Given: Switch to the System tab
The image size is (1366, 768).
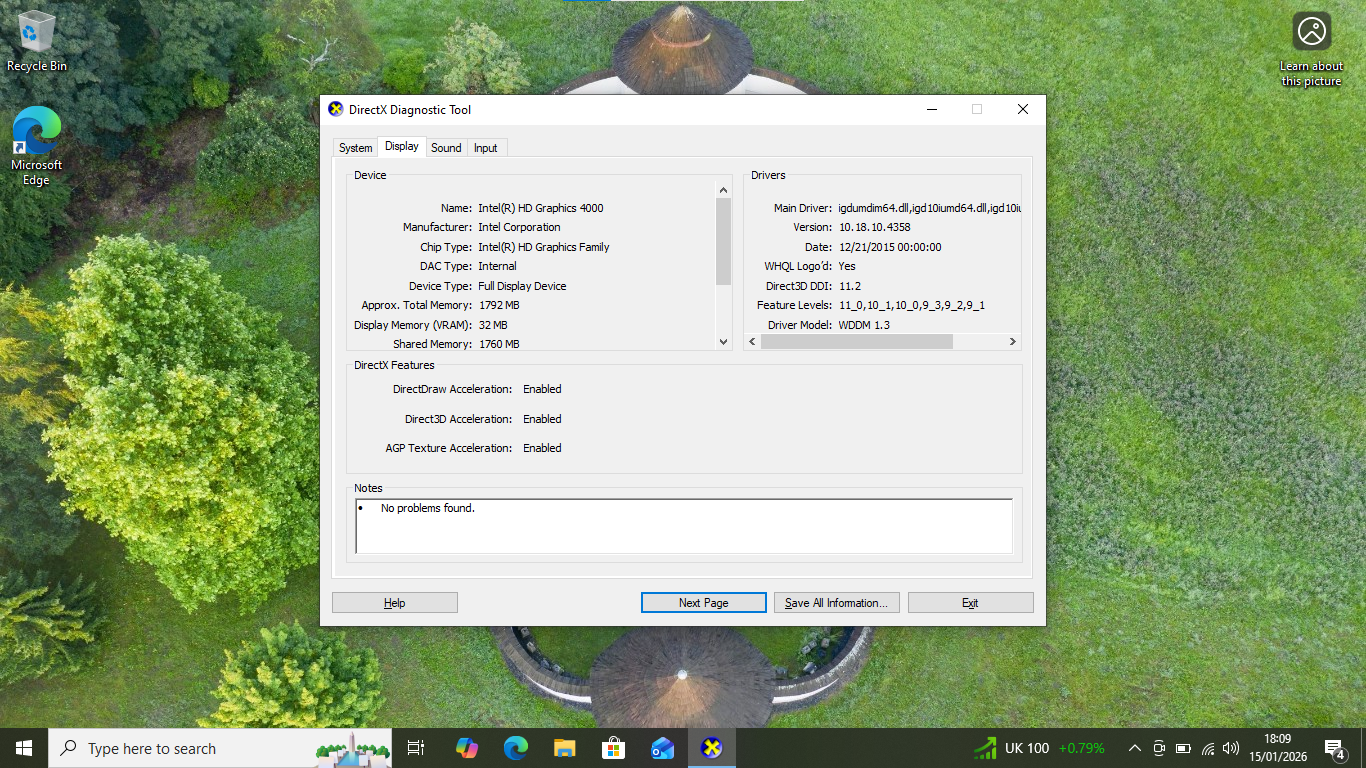Looking at the screenshot, I should [x=355, y=148].
